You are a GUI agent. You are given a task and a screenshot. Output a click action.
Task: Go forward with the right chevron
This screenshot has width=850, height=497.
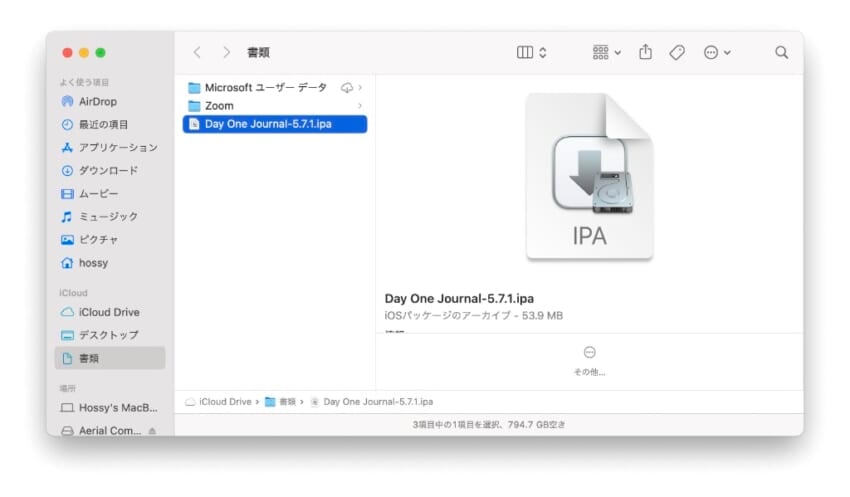227,52
